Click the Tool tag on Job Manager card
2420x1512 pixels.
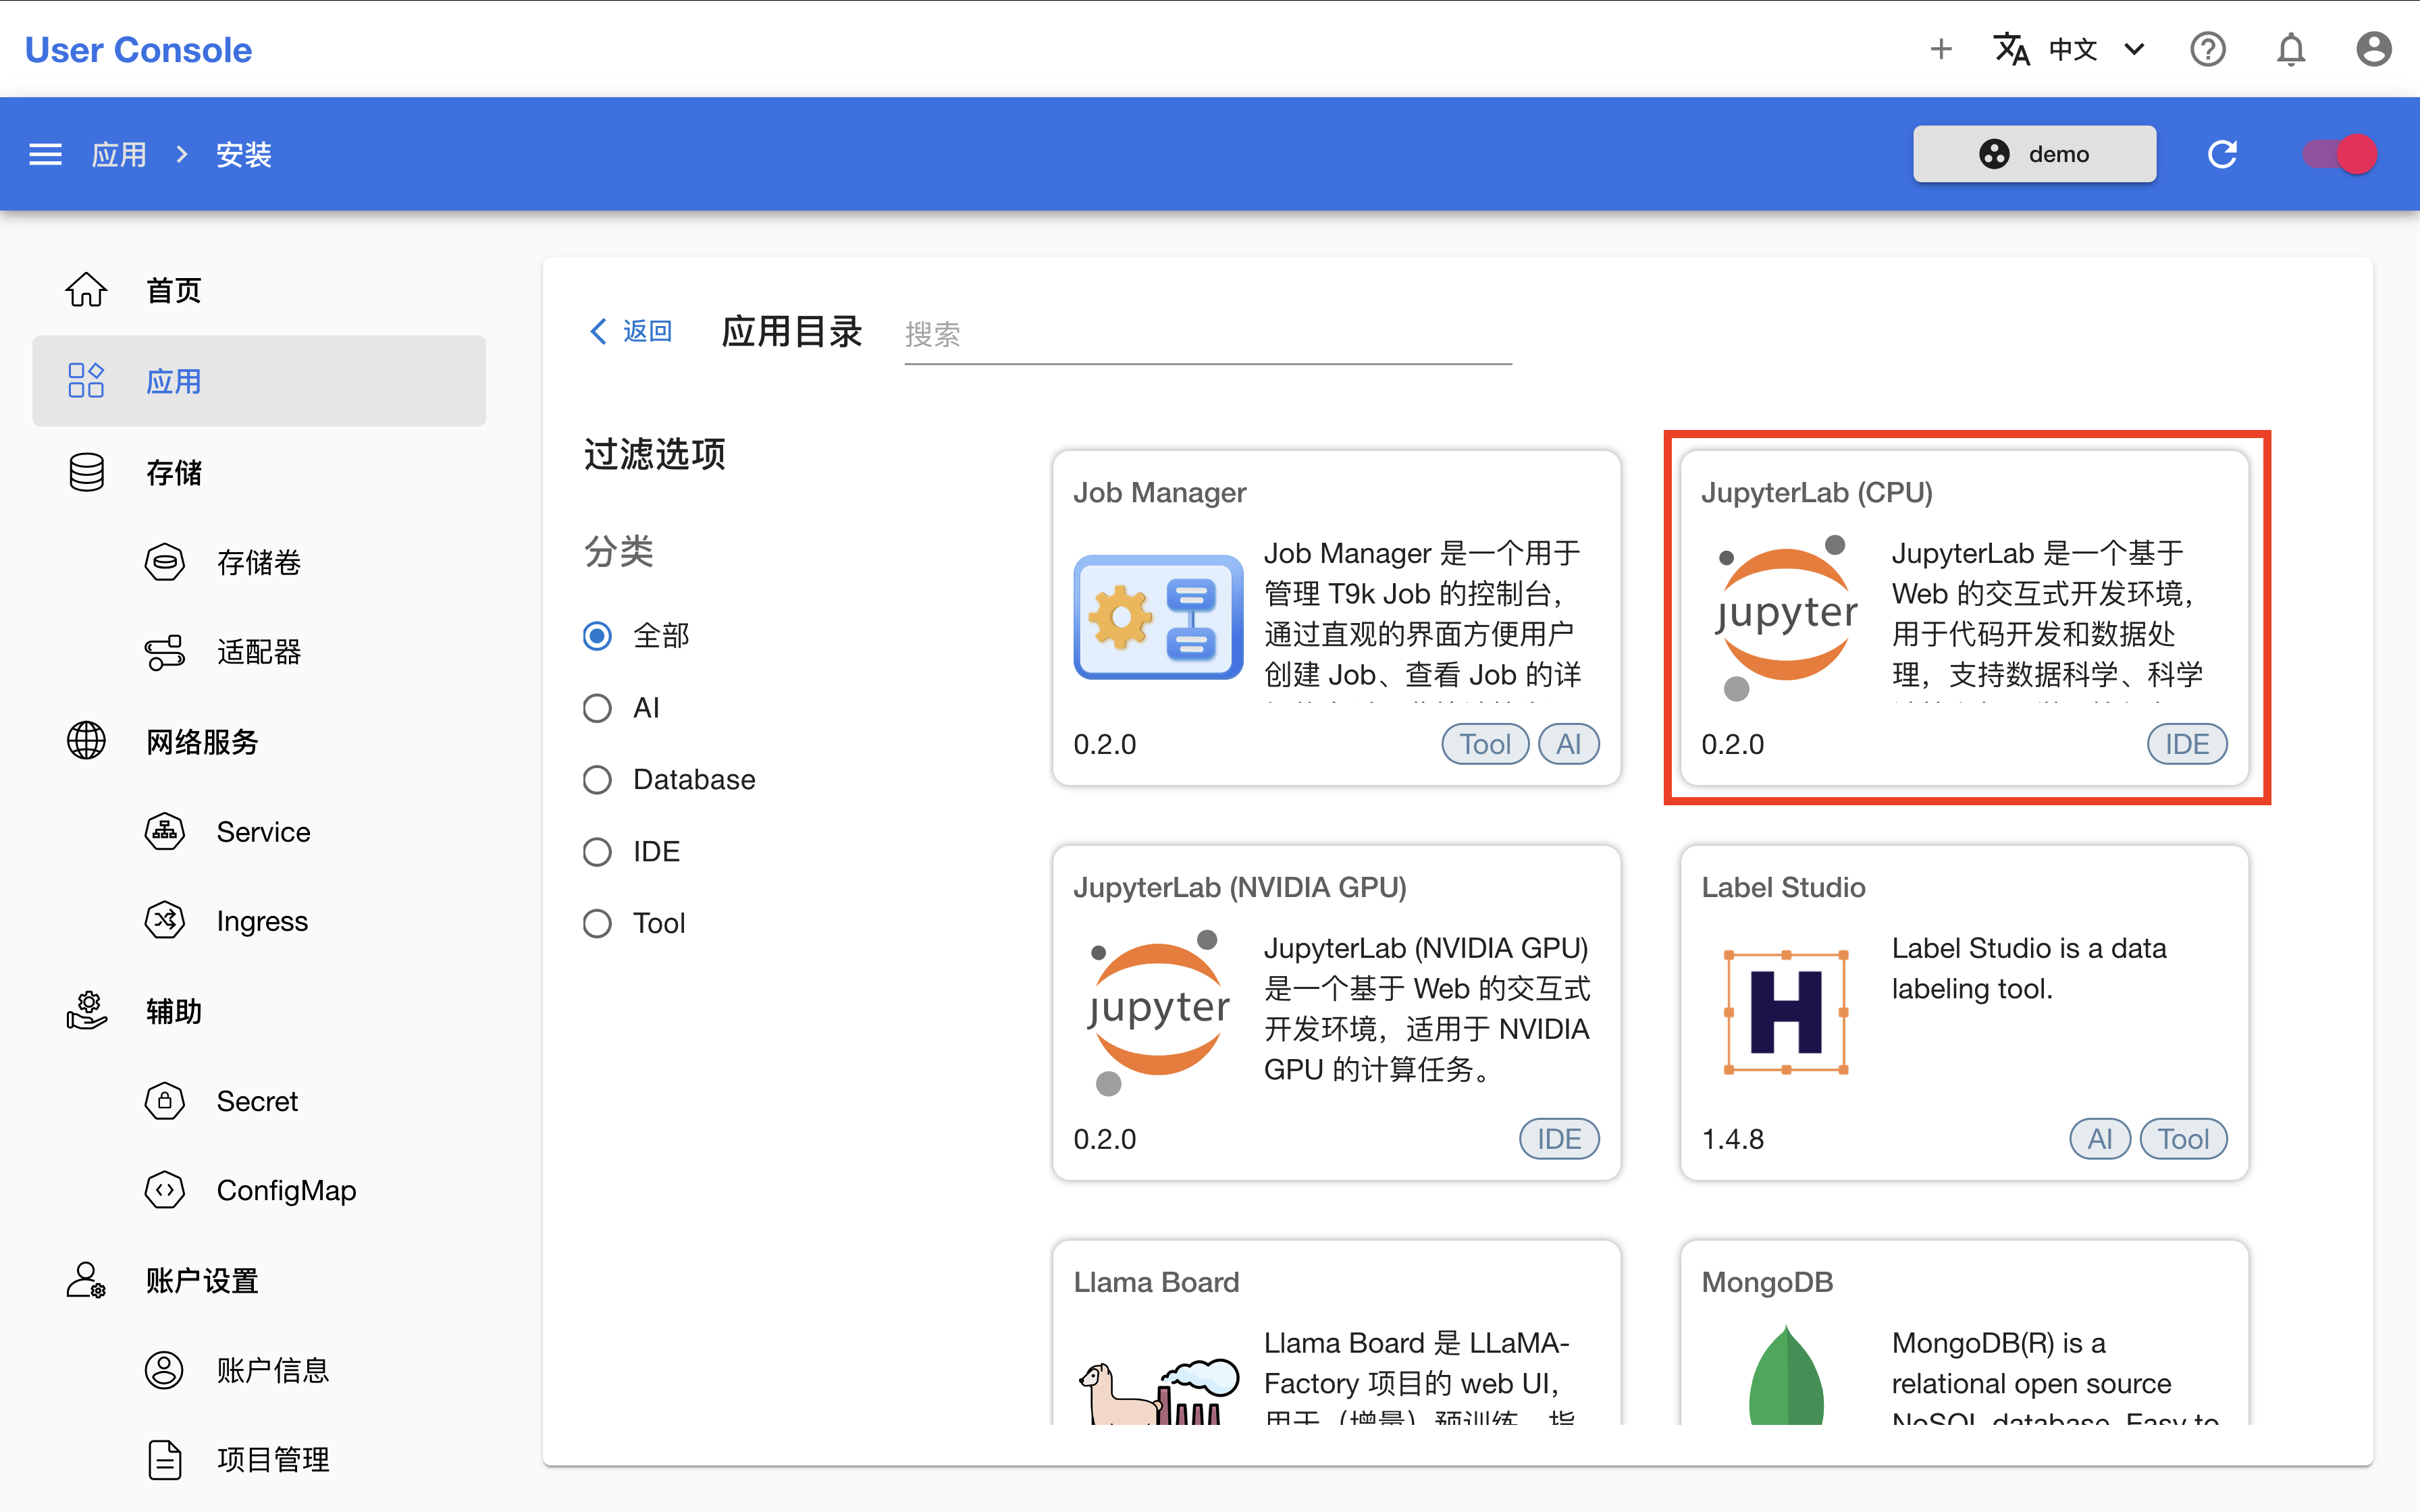[1484, 744]
